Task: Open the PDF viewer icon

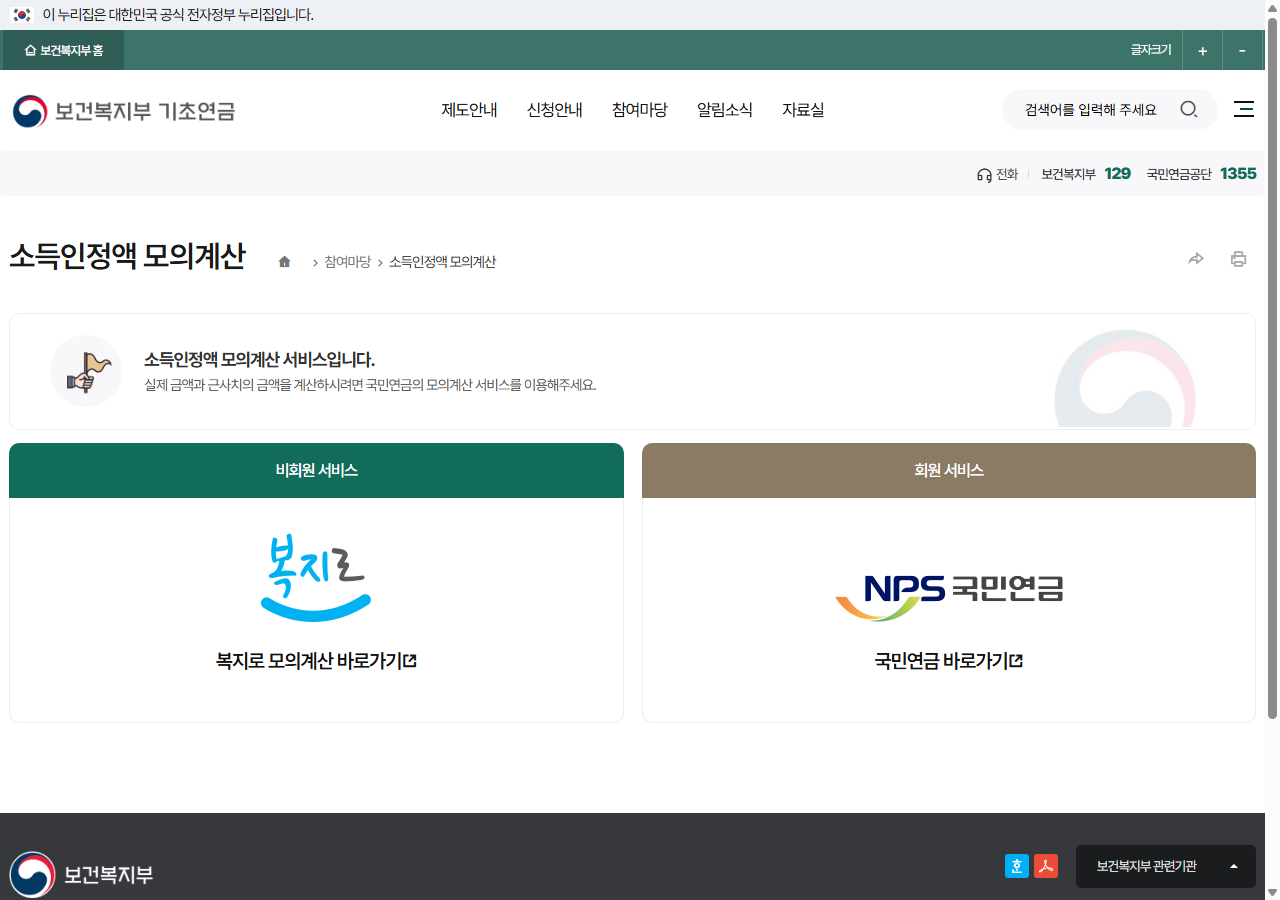Action: click(x=1046, y=866)
